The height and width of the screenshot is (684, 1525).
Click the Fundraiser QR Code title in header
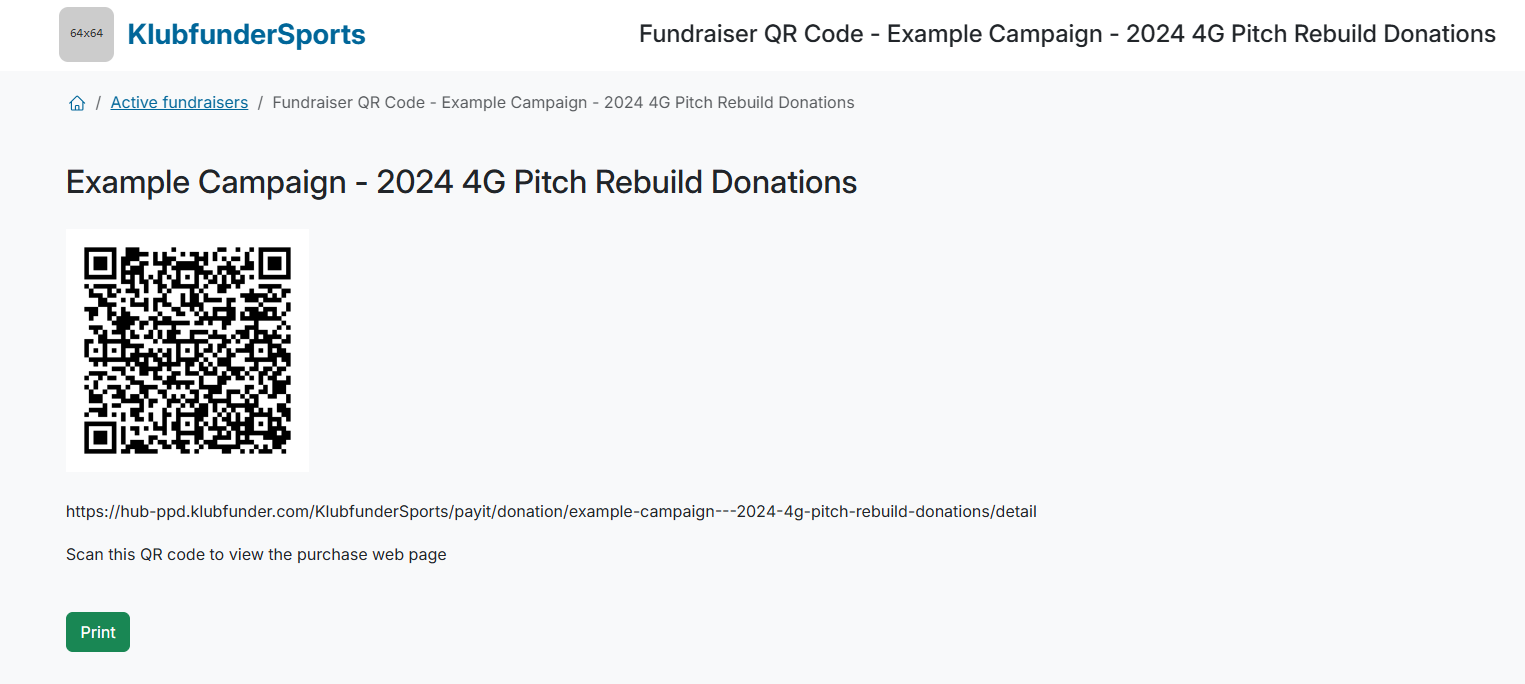click(1067, 34)
